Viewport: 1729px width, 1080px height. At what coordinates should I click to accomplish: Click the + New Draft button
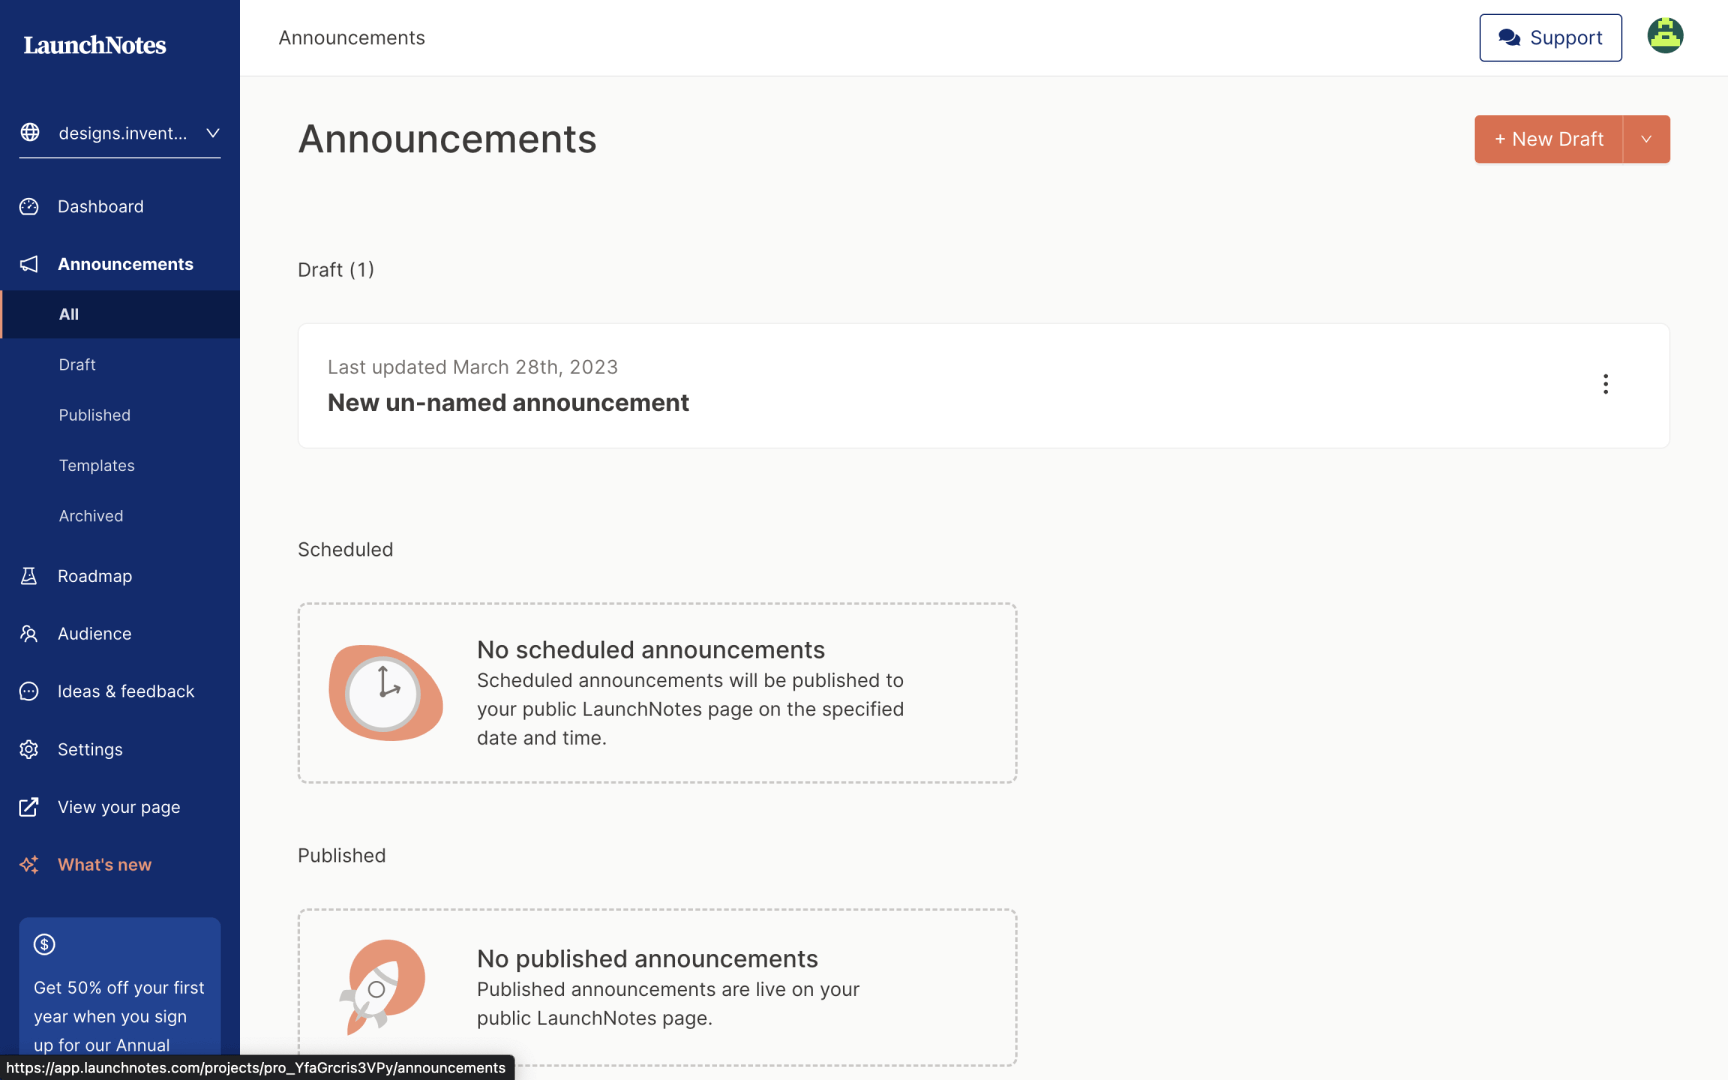pyautogui.click(x=1548, y=139)
